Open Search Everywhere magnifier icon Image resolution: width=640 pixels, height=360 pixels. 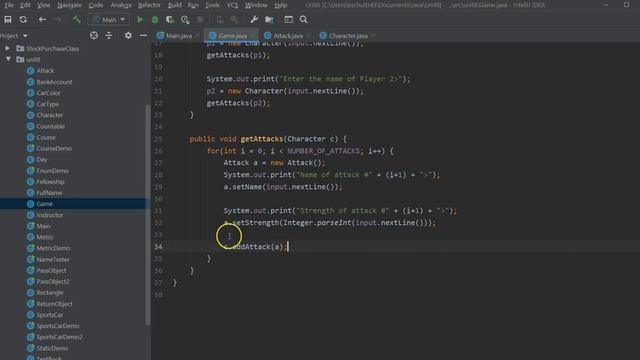click(x=304, y=20)
